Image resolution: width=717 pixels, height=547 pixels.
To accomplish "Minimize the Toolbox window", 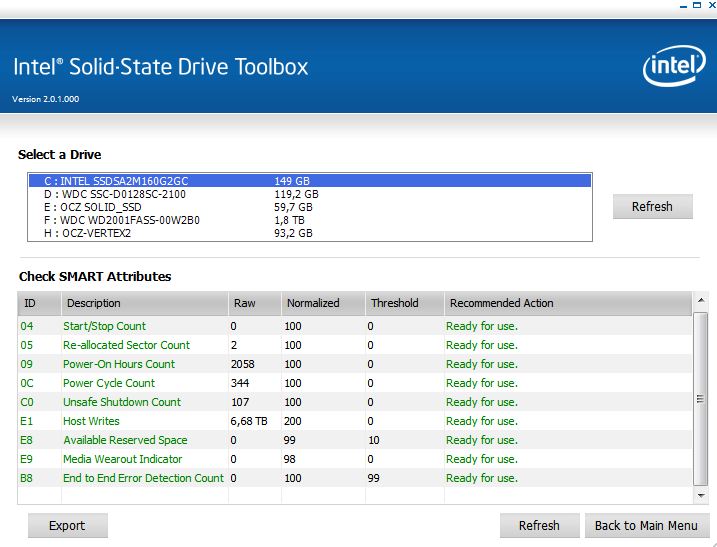I will coord(683,6).
